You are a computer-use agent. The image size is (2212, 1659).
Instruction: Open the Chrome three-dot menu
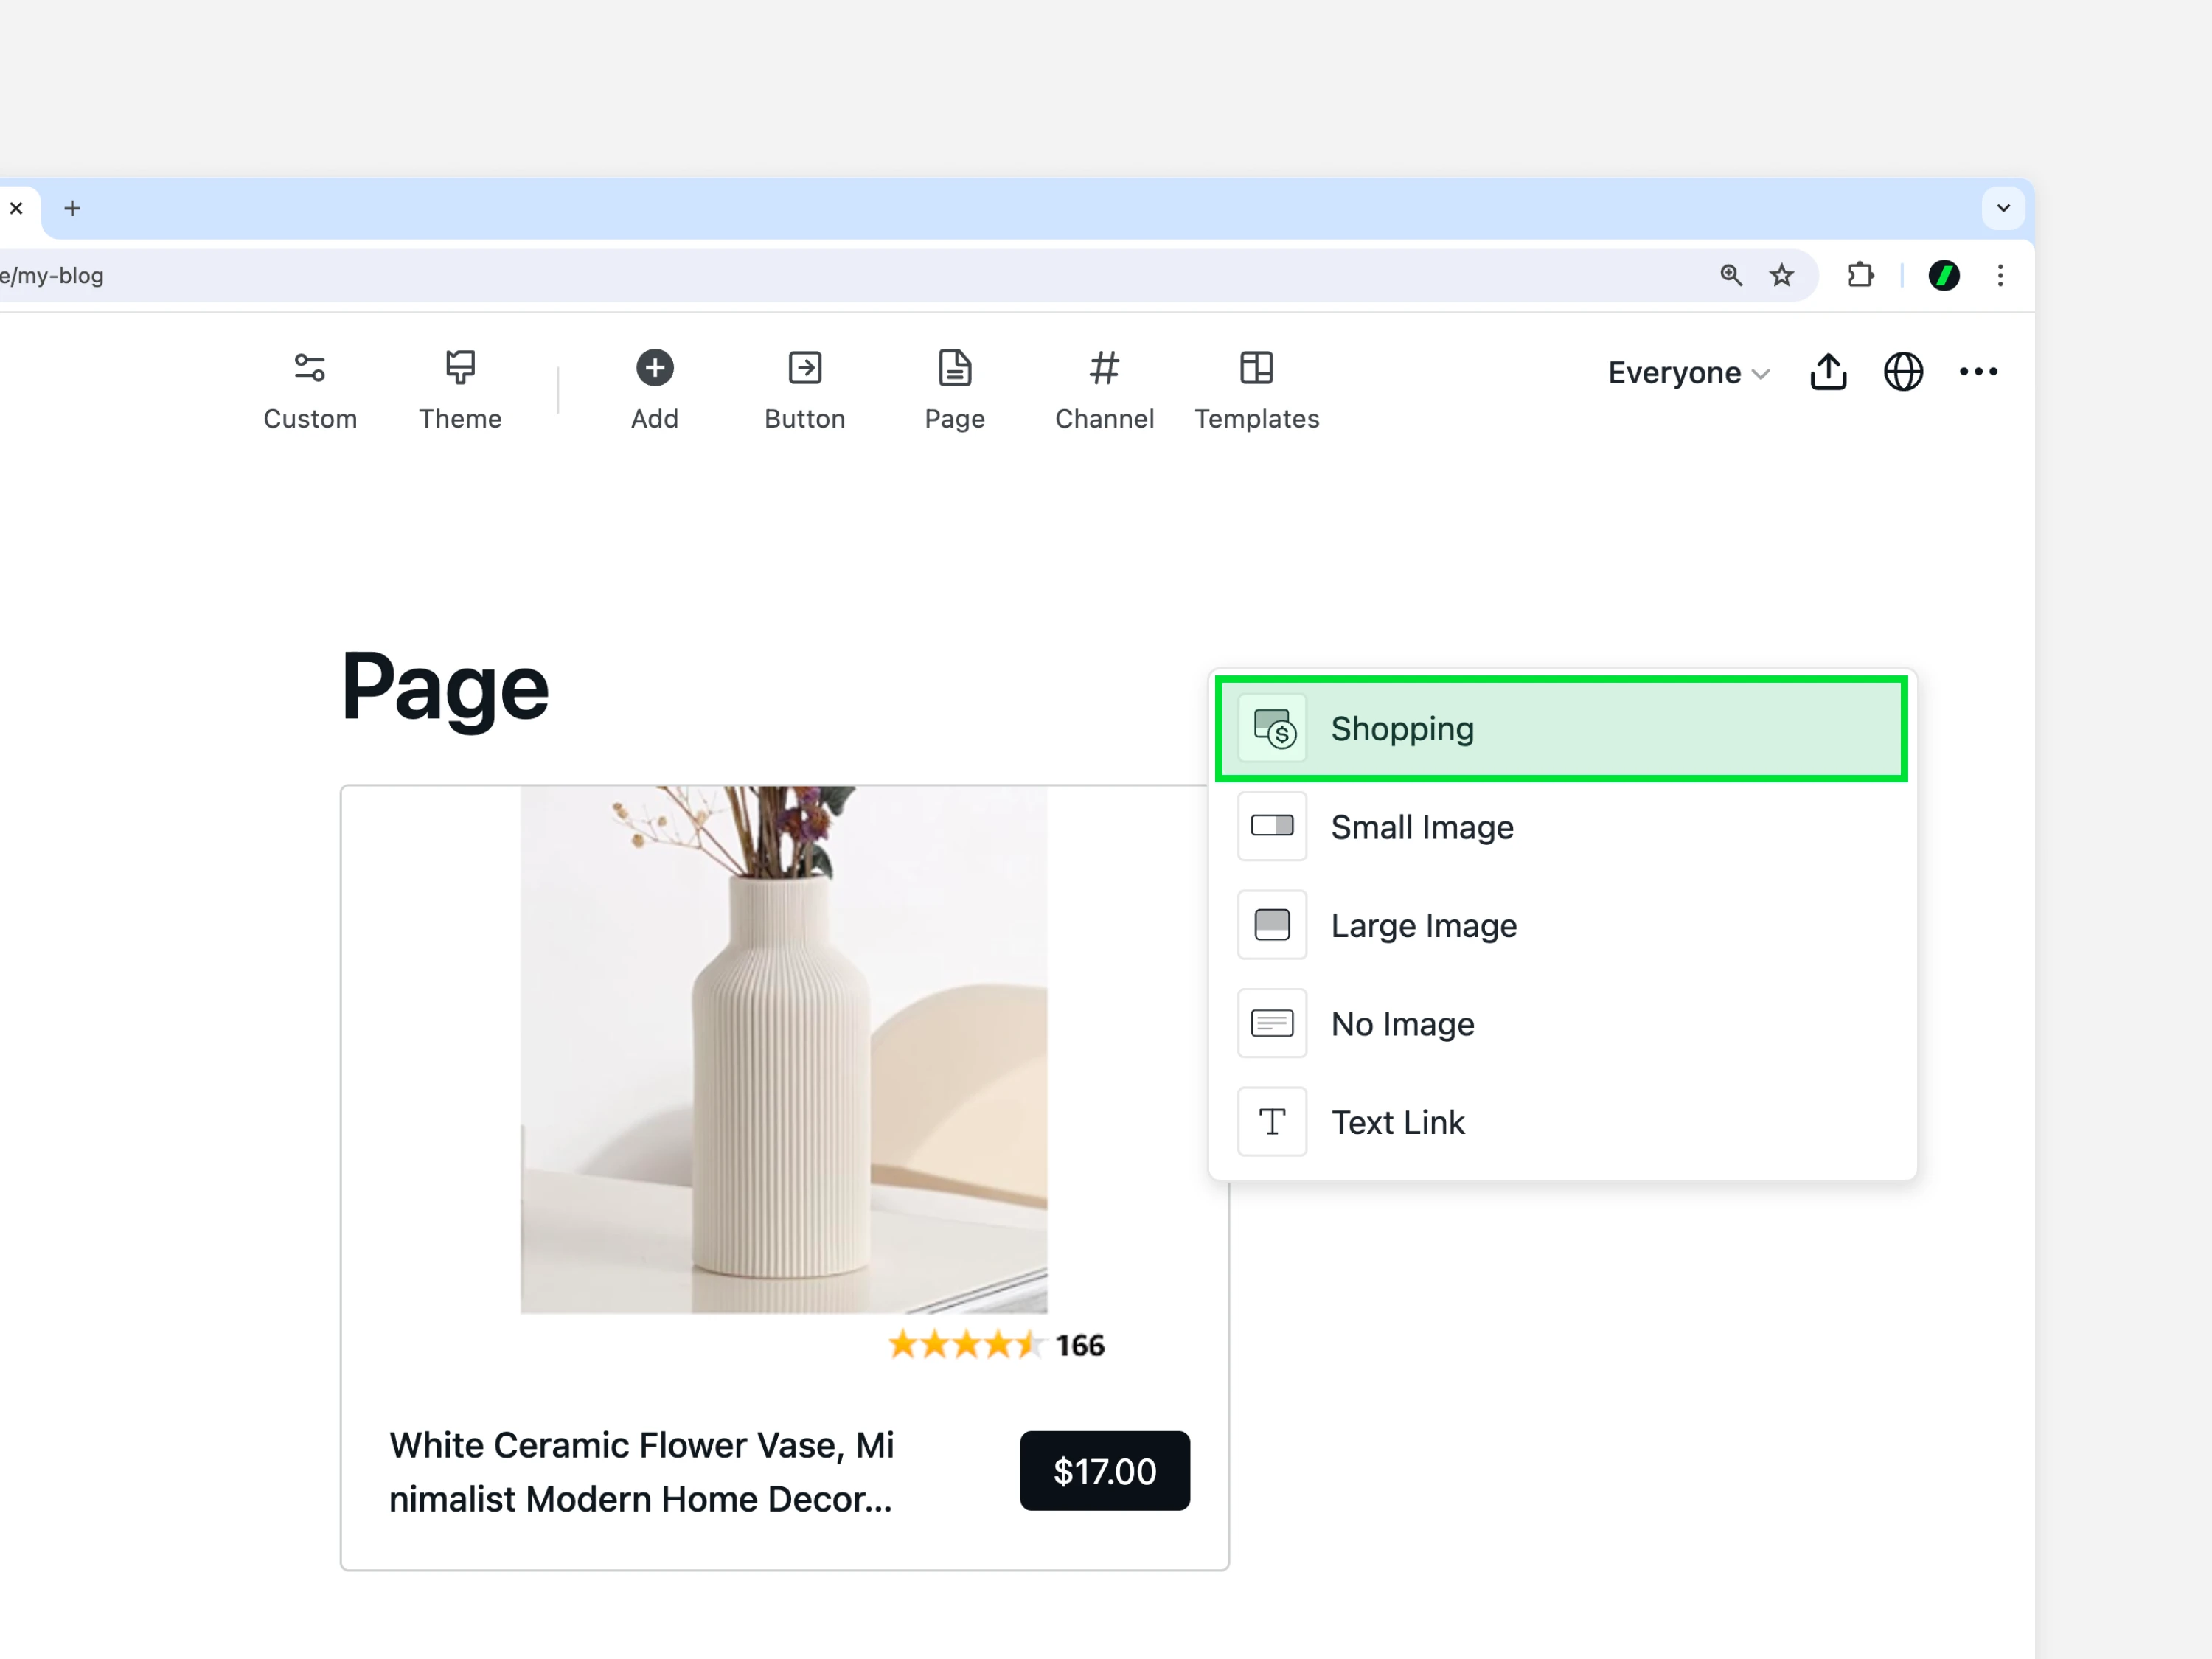coord(2000,275)
